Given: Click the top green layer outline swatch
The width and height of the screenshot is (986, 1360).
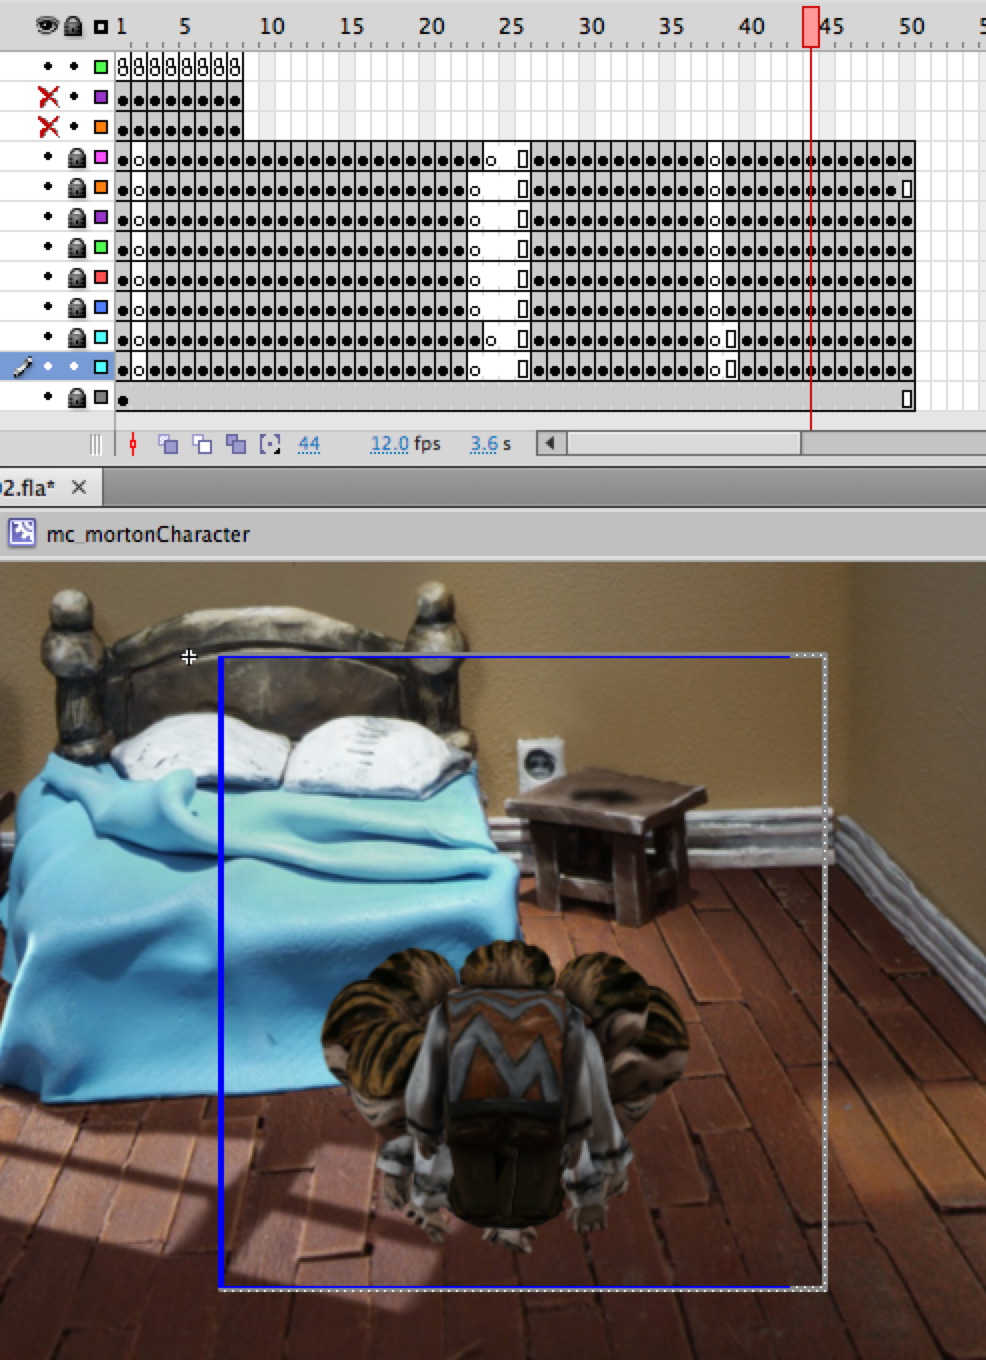Looking at the screenshot, I should coord(101,67).
